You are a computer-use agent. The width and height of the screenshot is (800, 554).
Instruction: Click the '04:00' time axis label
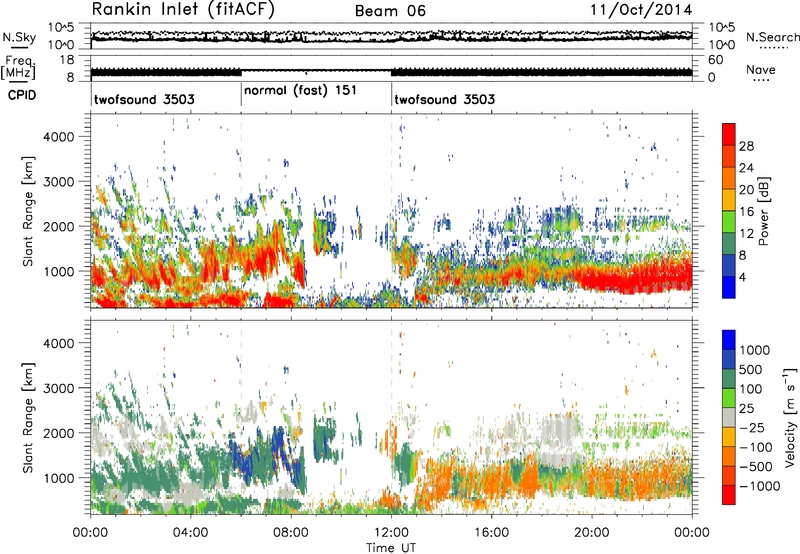point(190,533)
